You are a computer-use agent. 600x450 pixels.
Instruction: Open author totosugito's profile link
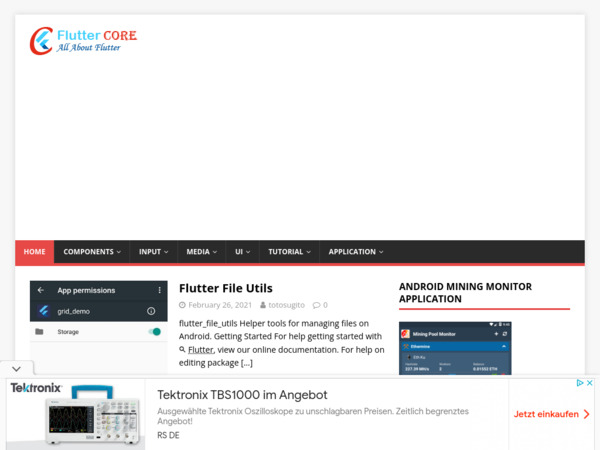[x=285, y=305]
